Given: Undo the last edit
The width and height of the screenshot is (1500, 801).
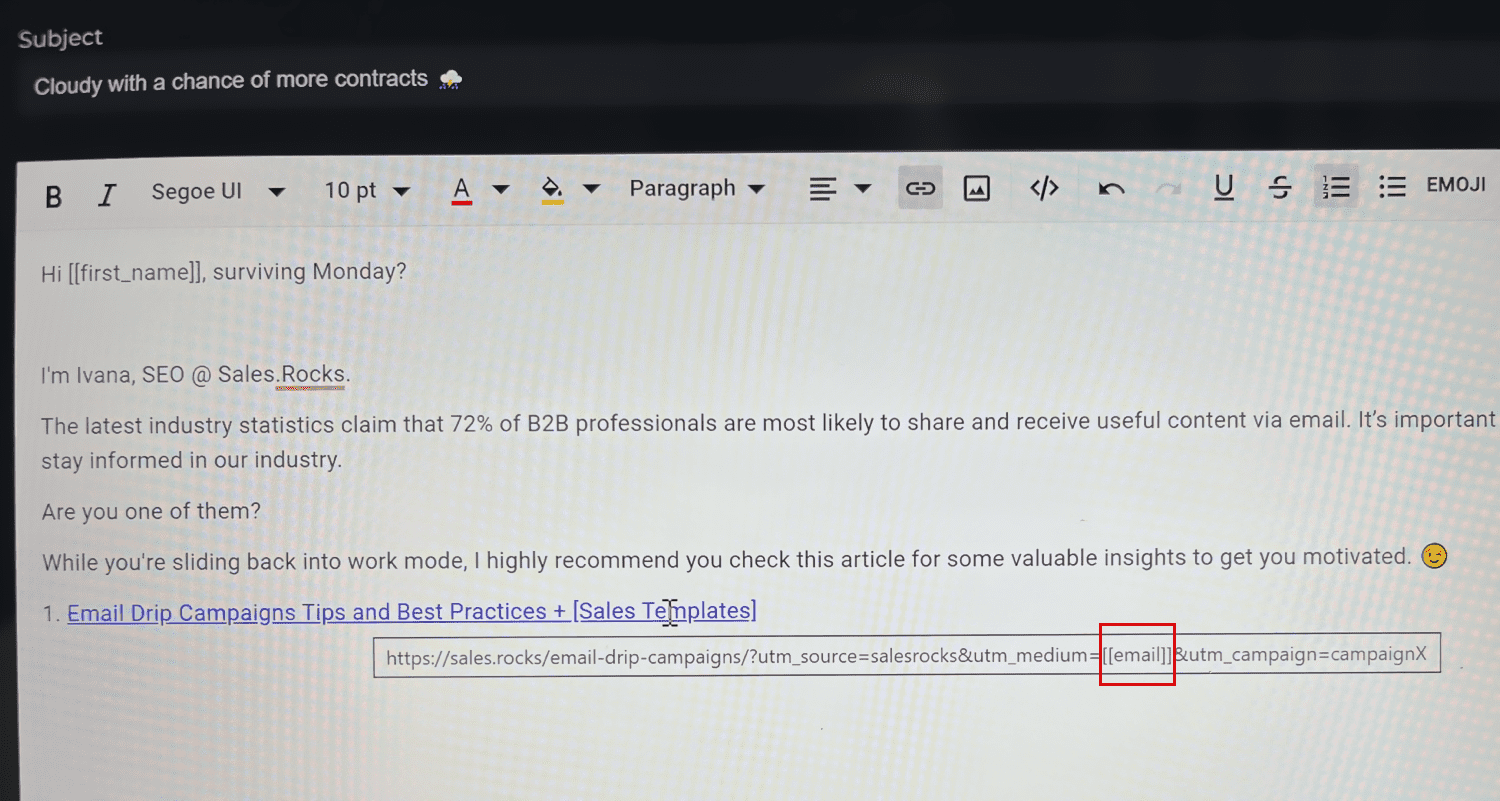Looking at the screenshot, I should (1111, 188).
